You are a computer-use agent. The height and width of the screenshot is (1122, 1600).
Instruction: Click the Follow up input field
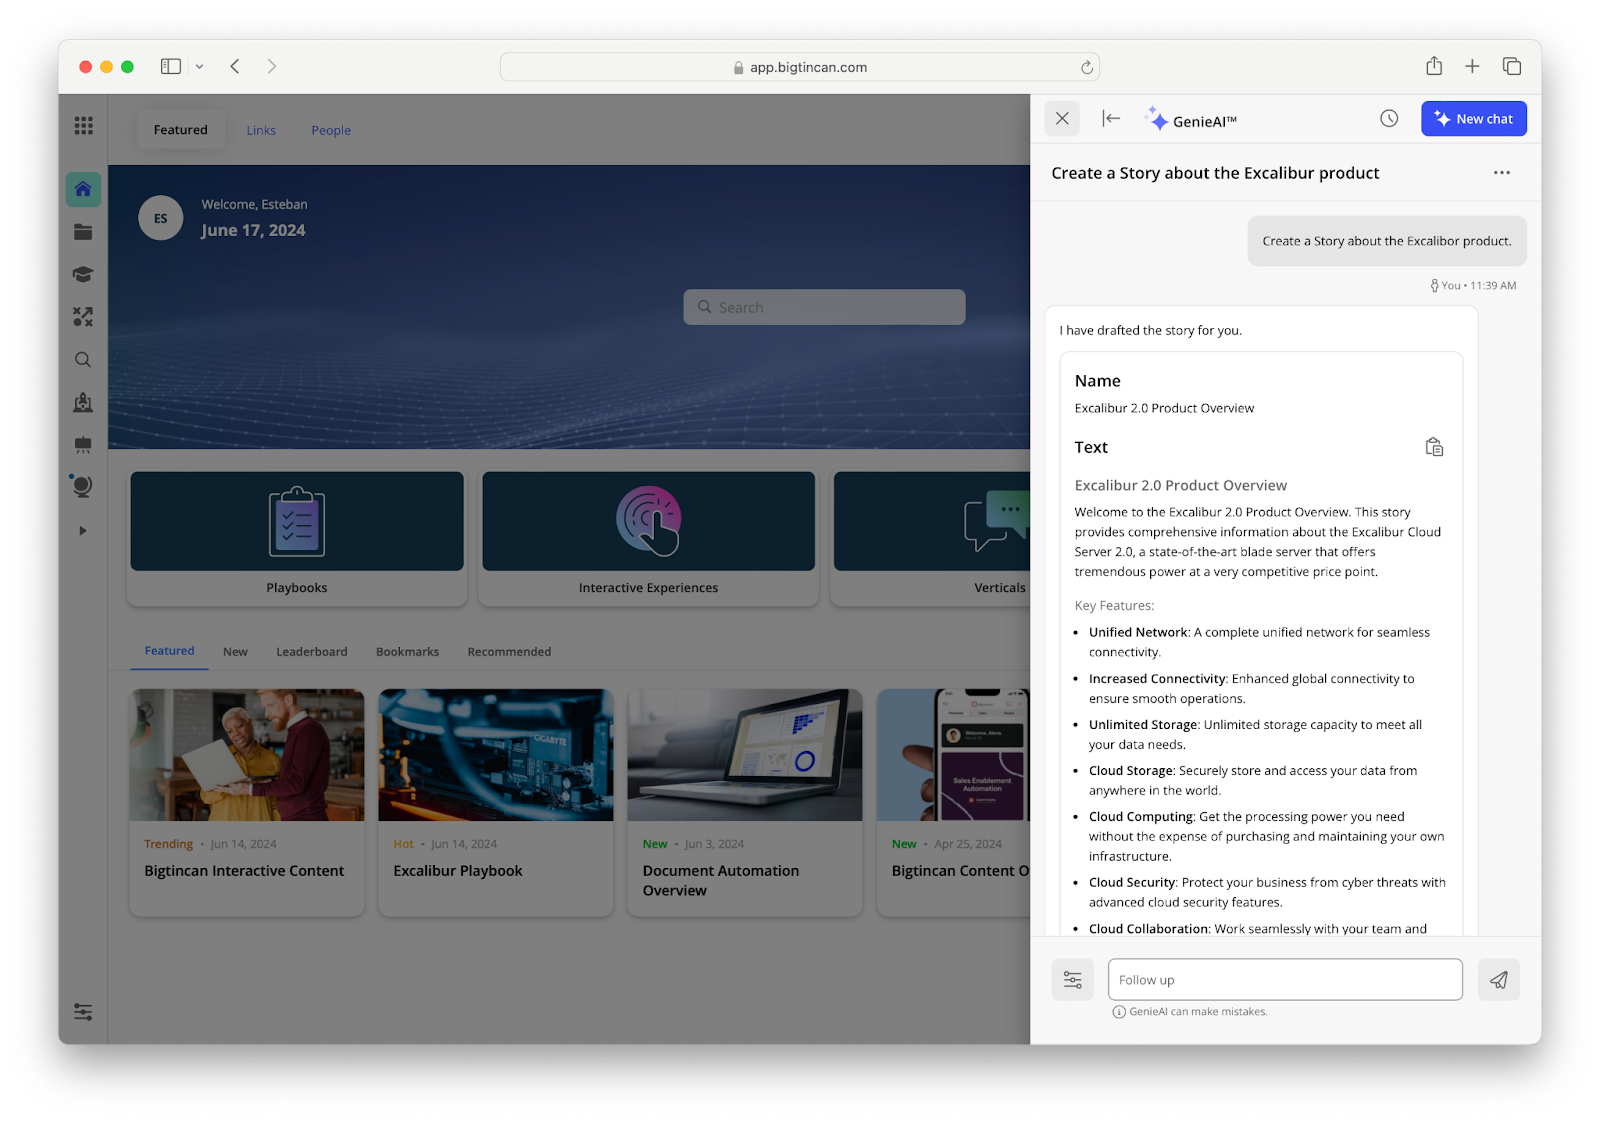point(1284,980)
